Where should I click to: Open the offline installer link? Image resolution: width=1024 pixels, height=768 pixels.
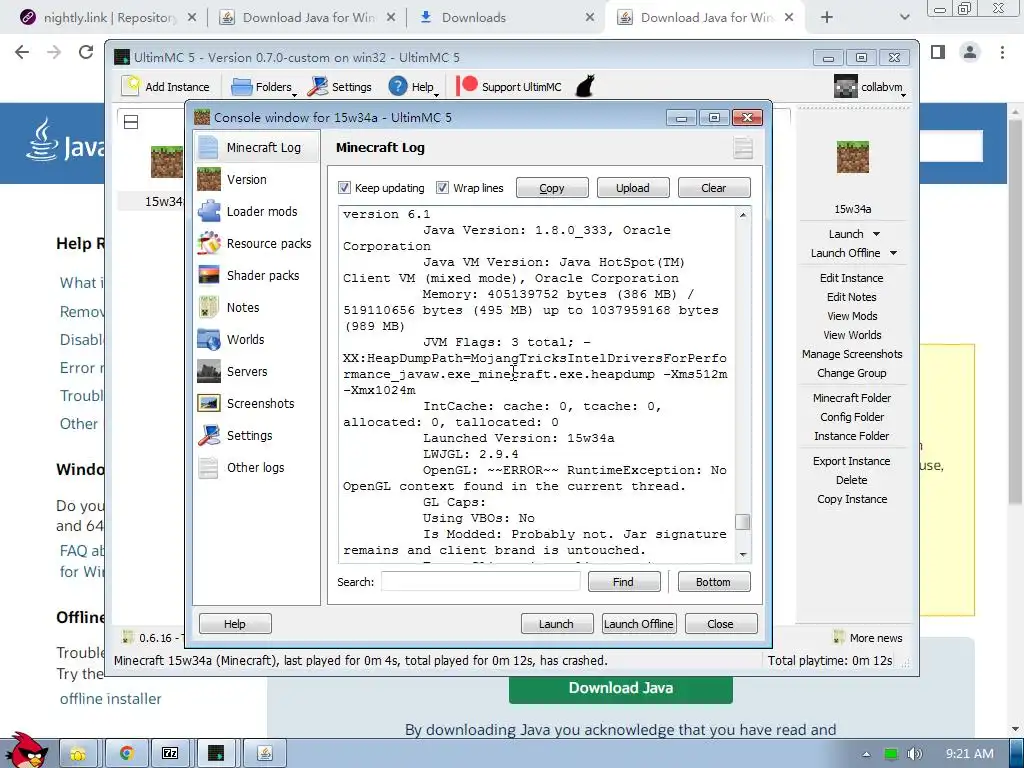click(x=110, y=699)
